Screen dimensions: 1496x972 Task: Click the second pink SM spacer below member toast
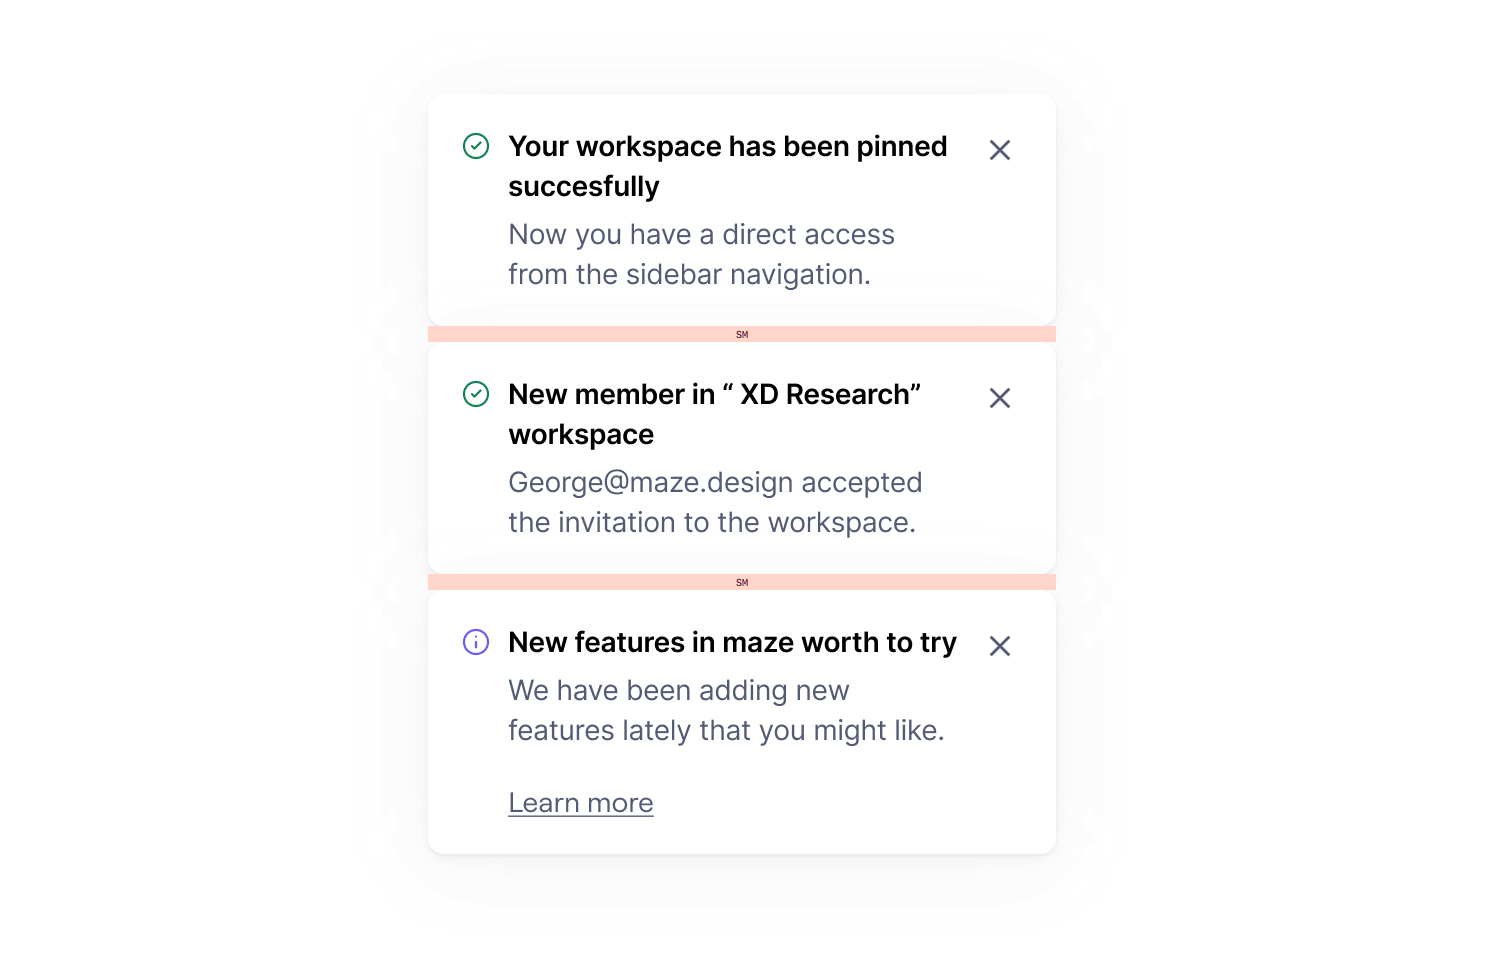tap(742, 582)
